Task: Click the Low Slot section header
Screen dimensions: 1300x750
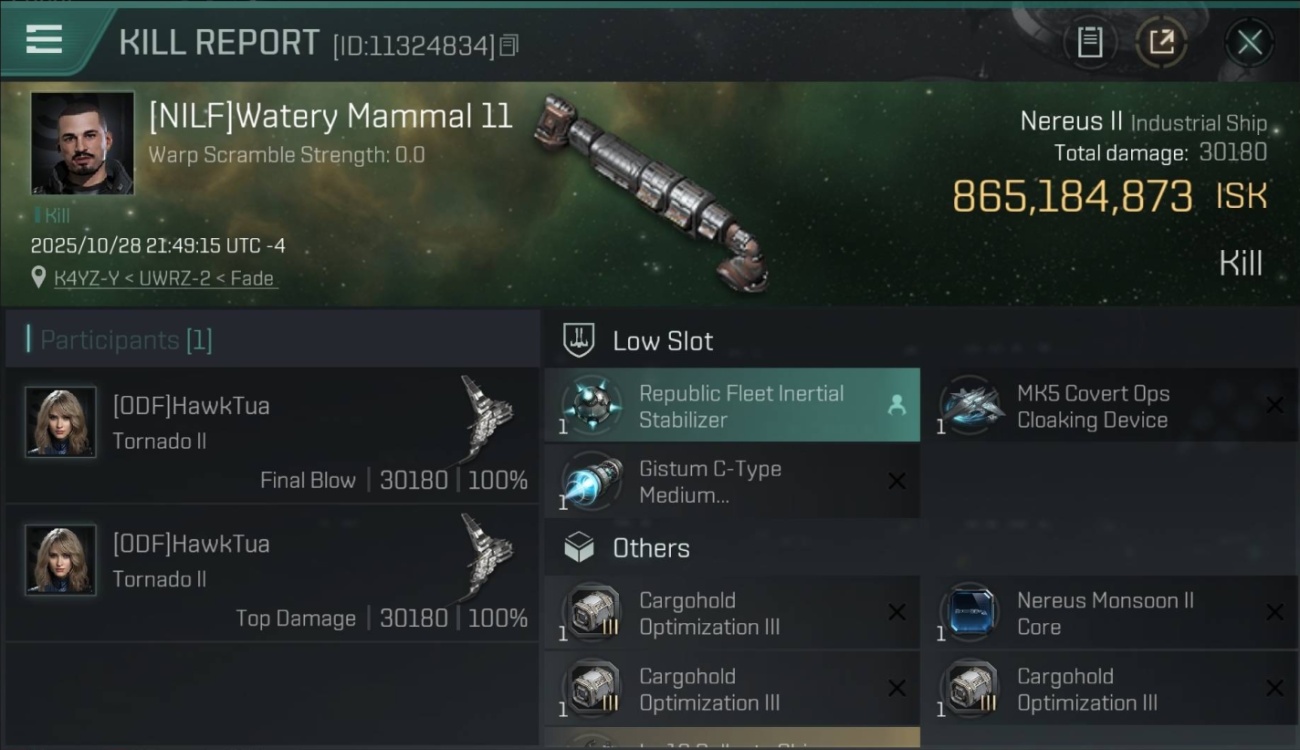Action: click(662, 341)
